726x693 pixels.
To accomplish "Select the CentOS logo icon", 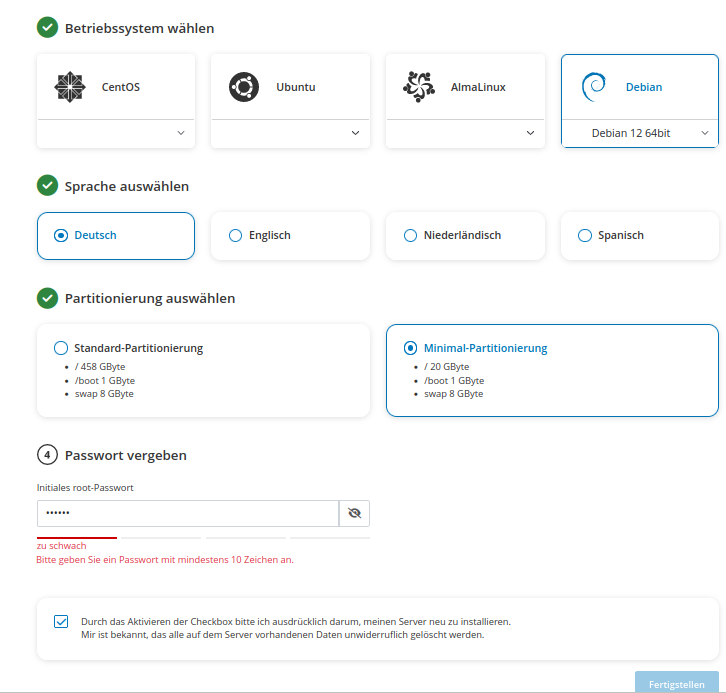I will pyautogui.click(x=70, y=87).
